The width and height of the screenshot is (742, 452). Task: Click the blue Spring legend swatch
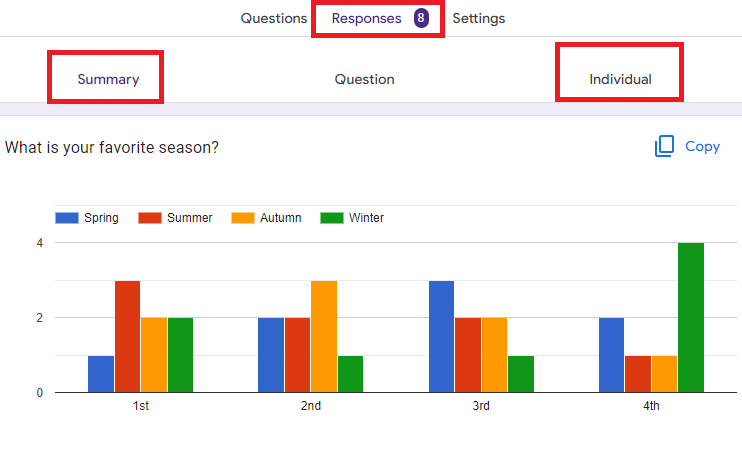tap(67, 218)
